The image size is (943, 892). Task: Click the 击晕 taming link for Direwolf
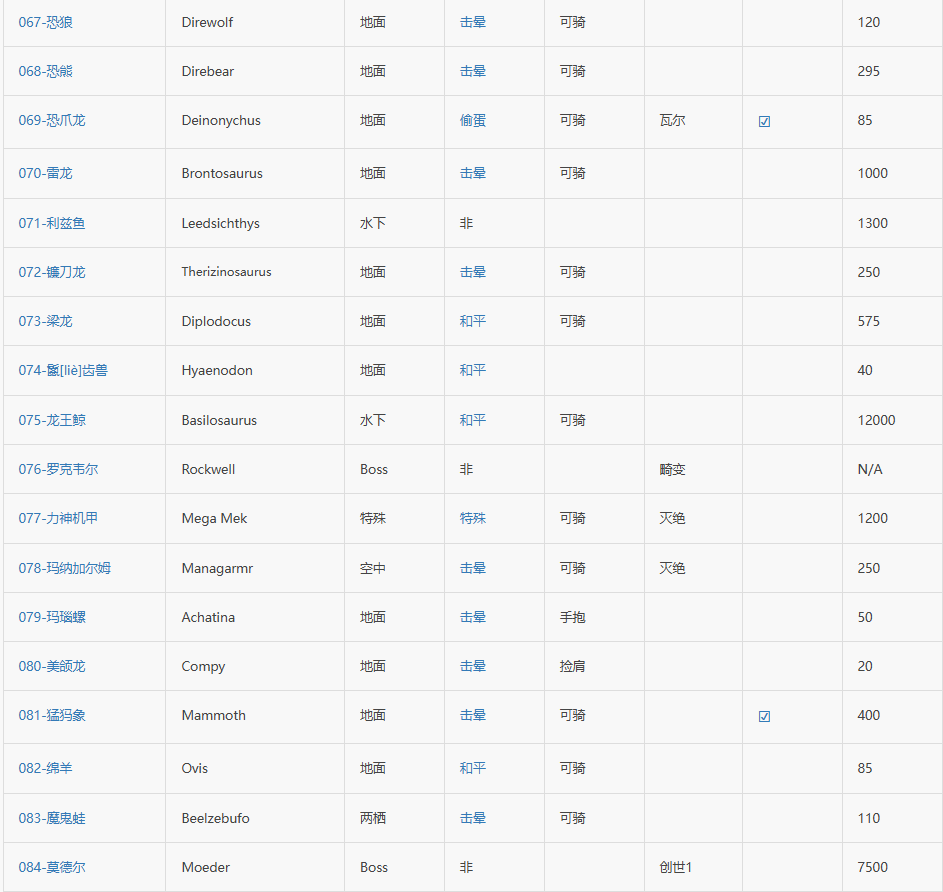(x=473, y=22)
